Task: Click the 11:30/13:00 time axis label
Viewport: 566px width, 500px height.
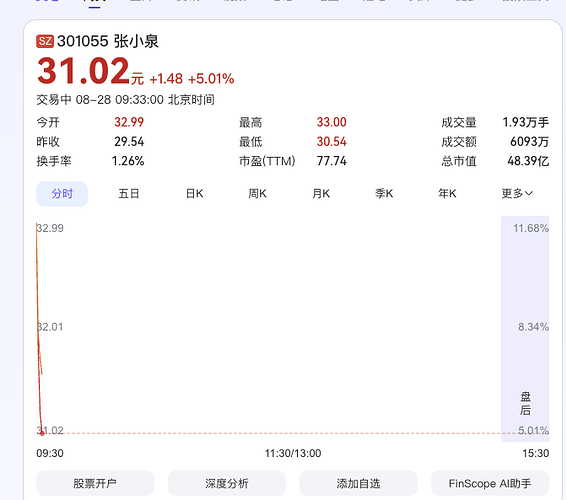Action: tap(293, 453)
